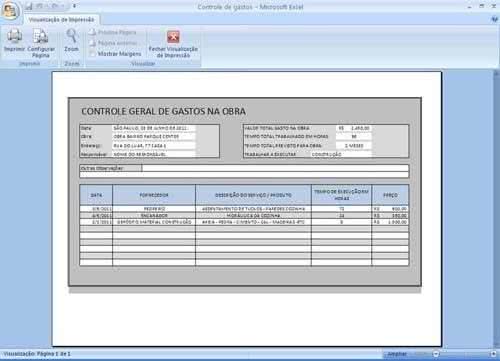Image resolution: width=500 pixels, height=361 pixels.
Task: Click the Excel help icon in the ribbon
Action: pyautogui.click(x=495, y=19)
